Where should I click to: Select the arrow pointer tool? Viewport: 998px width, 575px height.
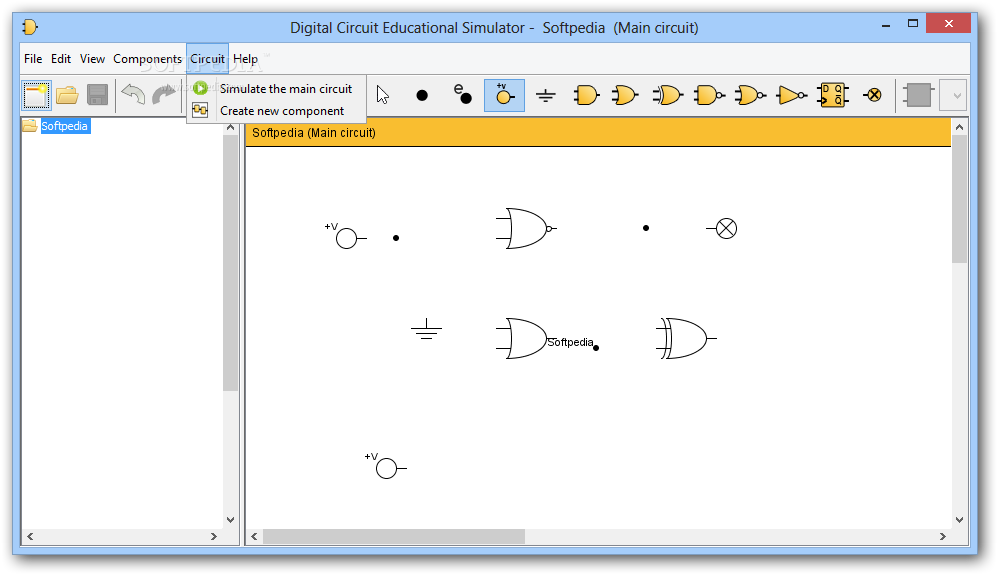[x=382, y=95]
